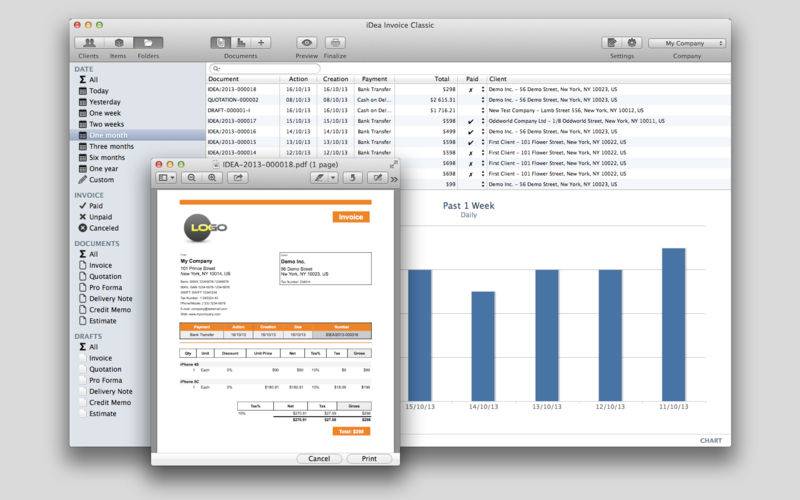Rotate the PDF page in preview
The image size is (800, 500).
[352, 178]
